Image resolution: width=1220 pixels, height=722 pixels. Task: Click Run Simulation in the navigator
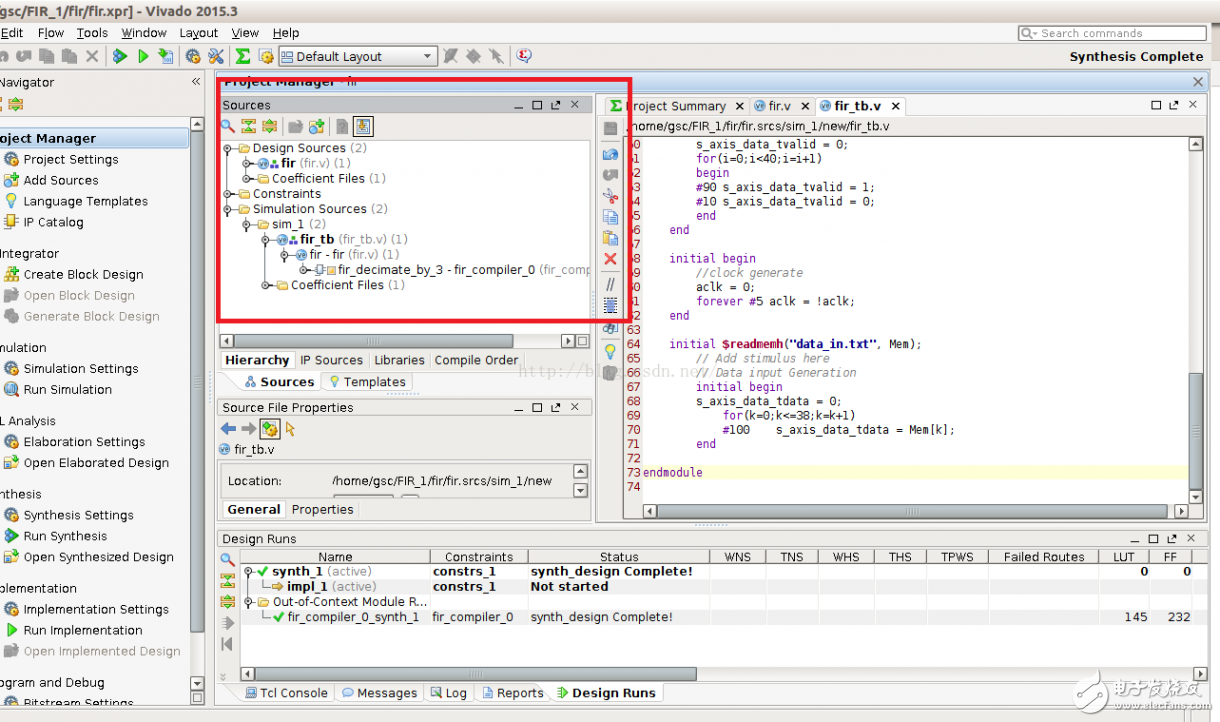[67, 390]
